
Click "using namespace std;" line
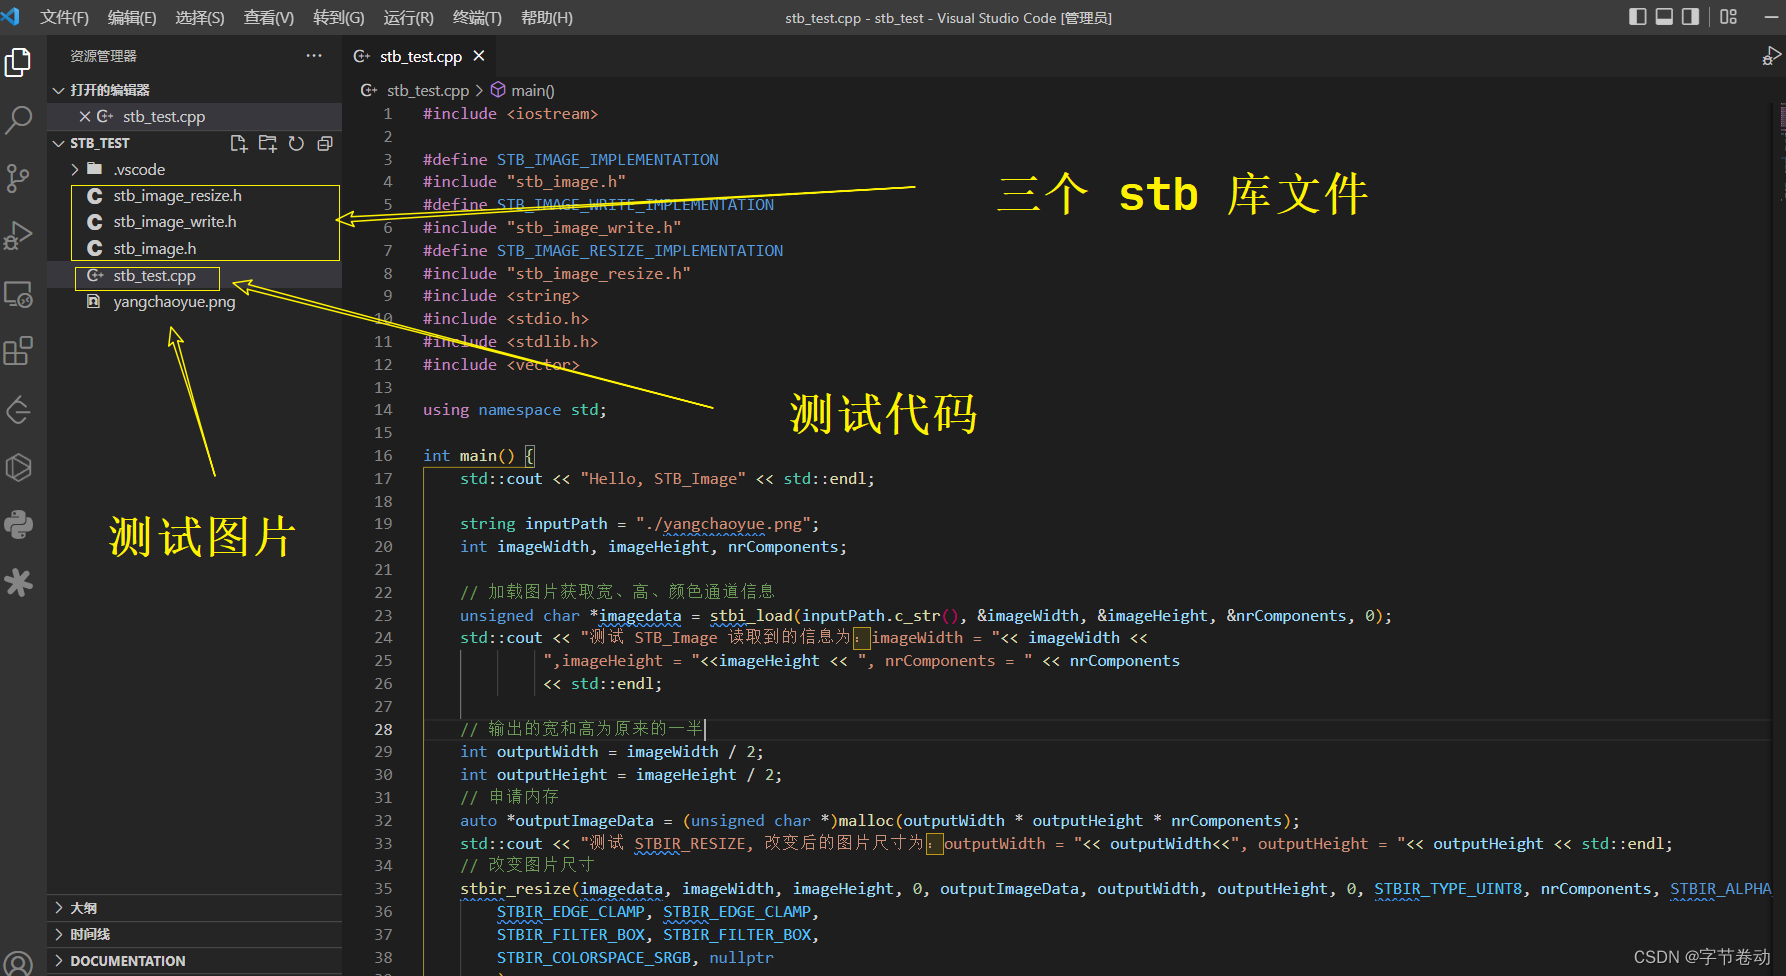tap(514, 410)
